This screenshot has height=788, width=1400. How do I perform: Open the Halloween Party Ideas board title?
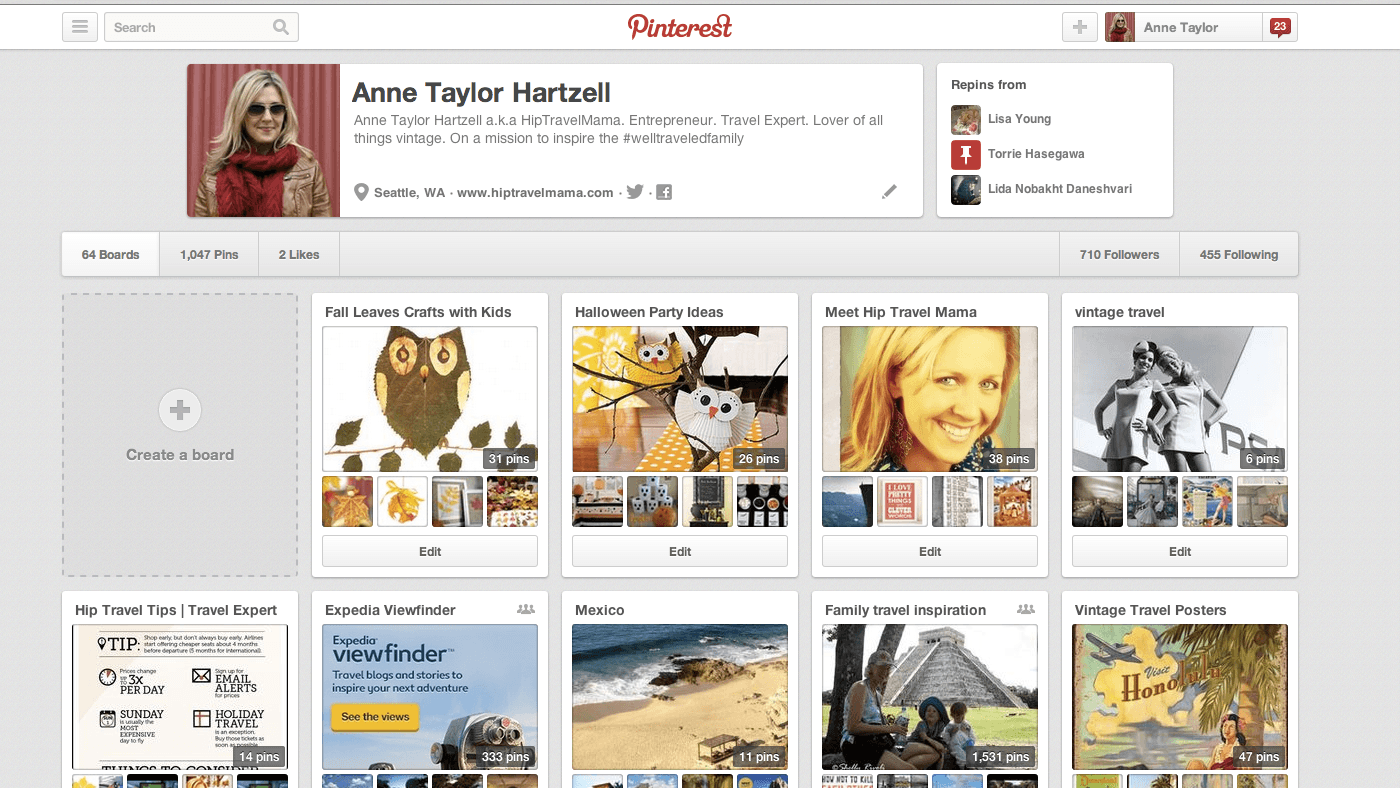coord(649,312)
